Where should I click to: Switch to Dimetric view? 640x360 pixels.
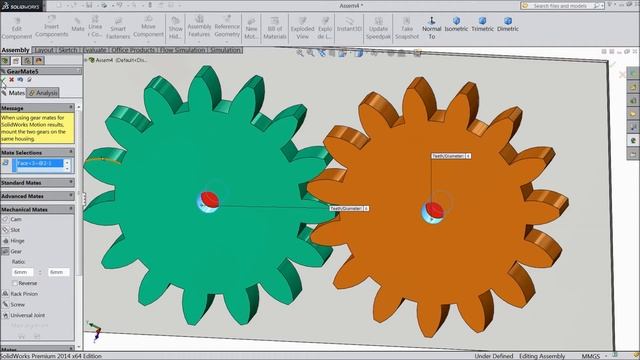coord(508,24)
